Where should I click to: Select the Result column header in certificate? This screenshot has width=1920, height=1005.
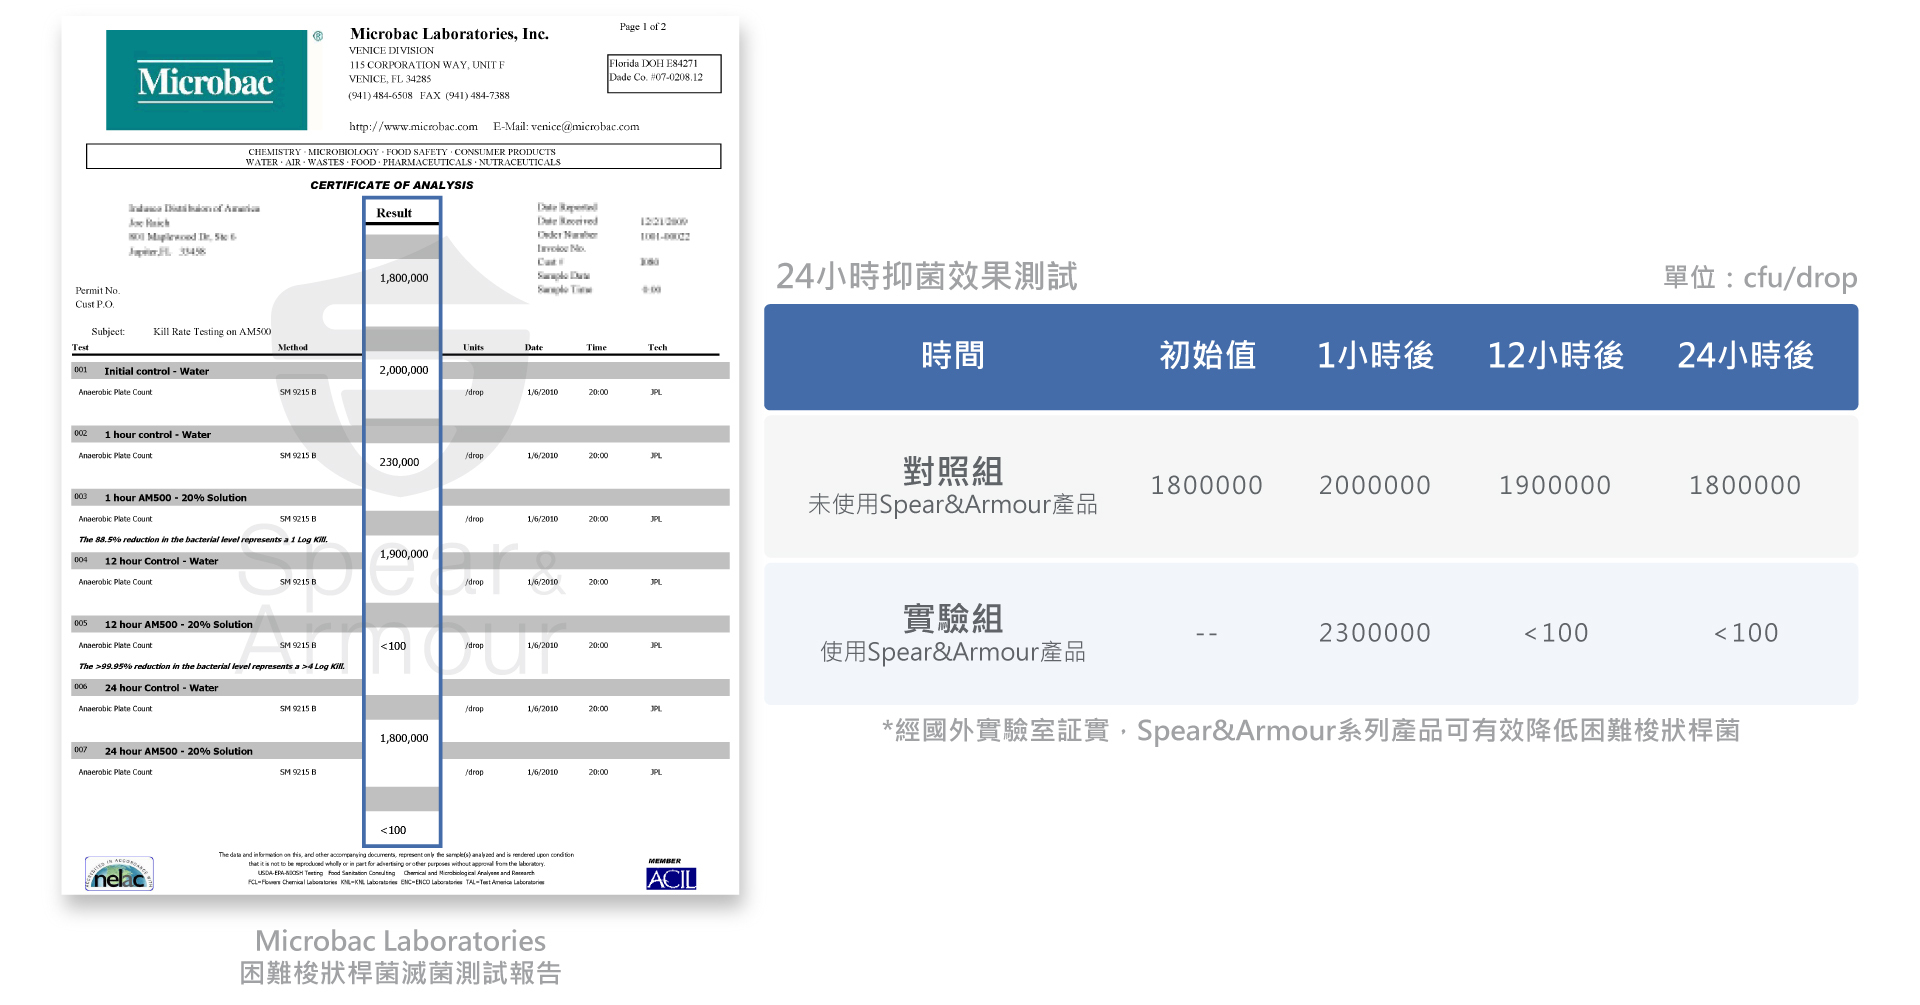coord(394,213)
